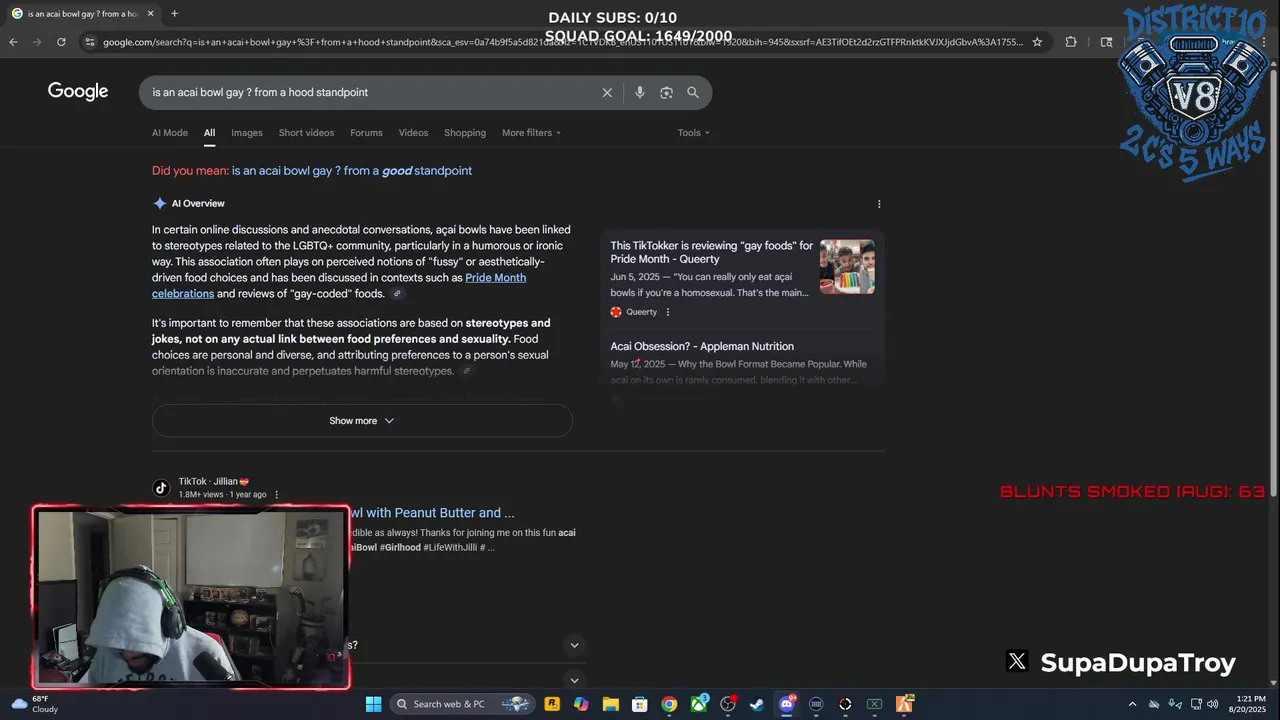The height and width of the screenshot is (720, 1280).
Task: Open AI Overview three-dot options menu
Action: 879,204
